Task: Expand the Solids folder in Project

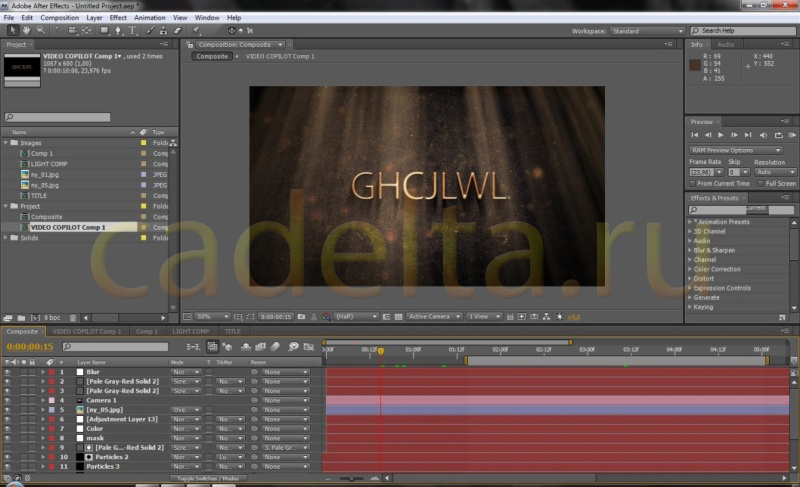Action: [6, 238]
